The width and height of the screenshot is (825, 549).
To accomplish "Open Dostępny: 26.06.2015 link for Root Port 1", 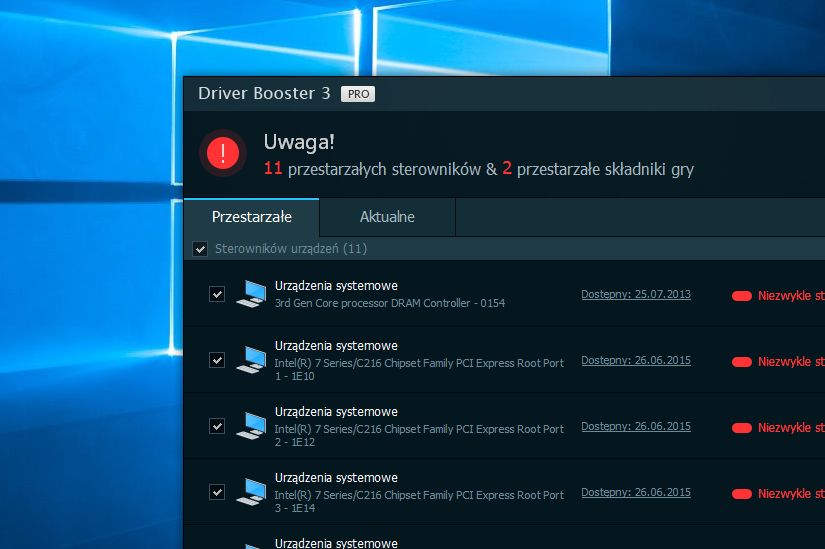I will click(636, 361).
